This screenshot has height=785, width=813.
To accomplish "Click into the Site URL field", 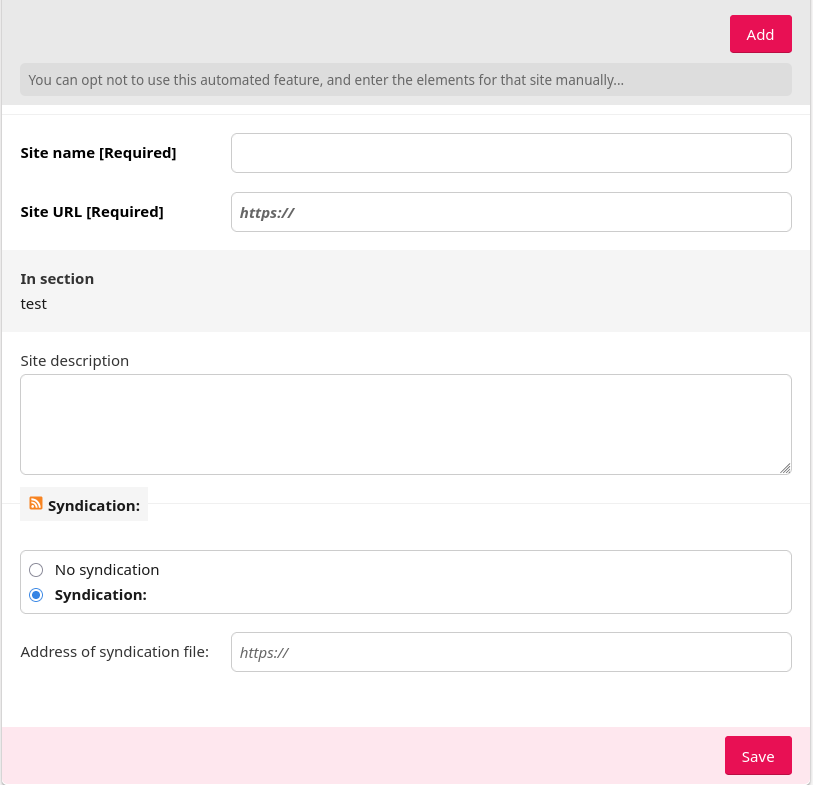I will (x=510, y=212).
